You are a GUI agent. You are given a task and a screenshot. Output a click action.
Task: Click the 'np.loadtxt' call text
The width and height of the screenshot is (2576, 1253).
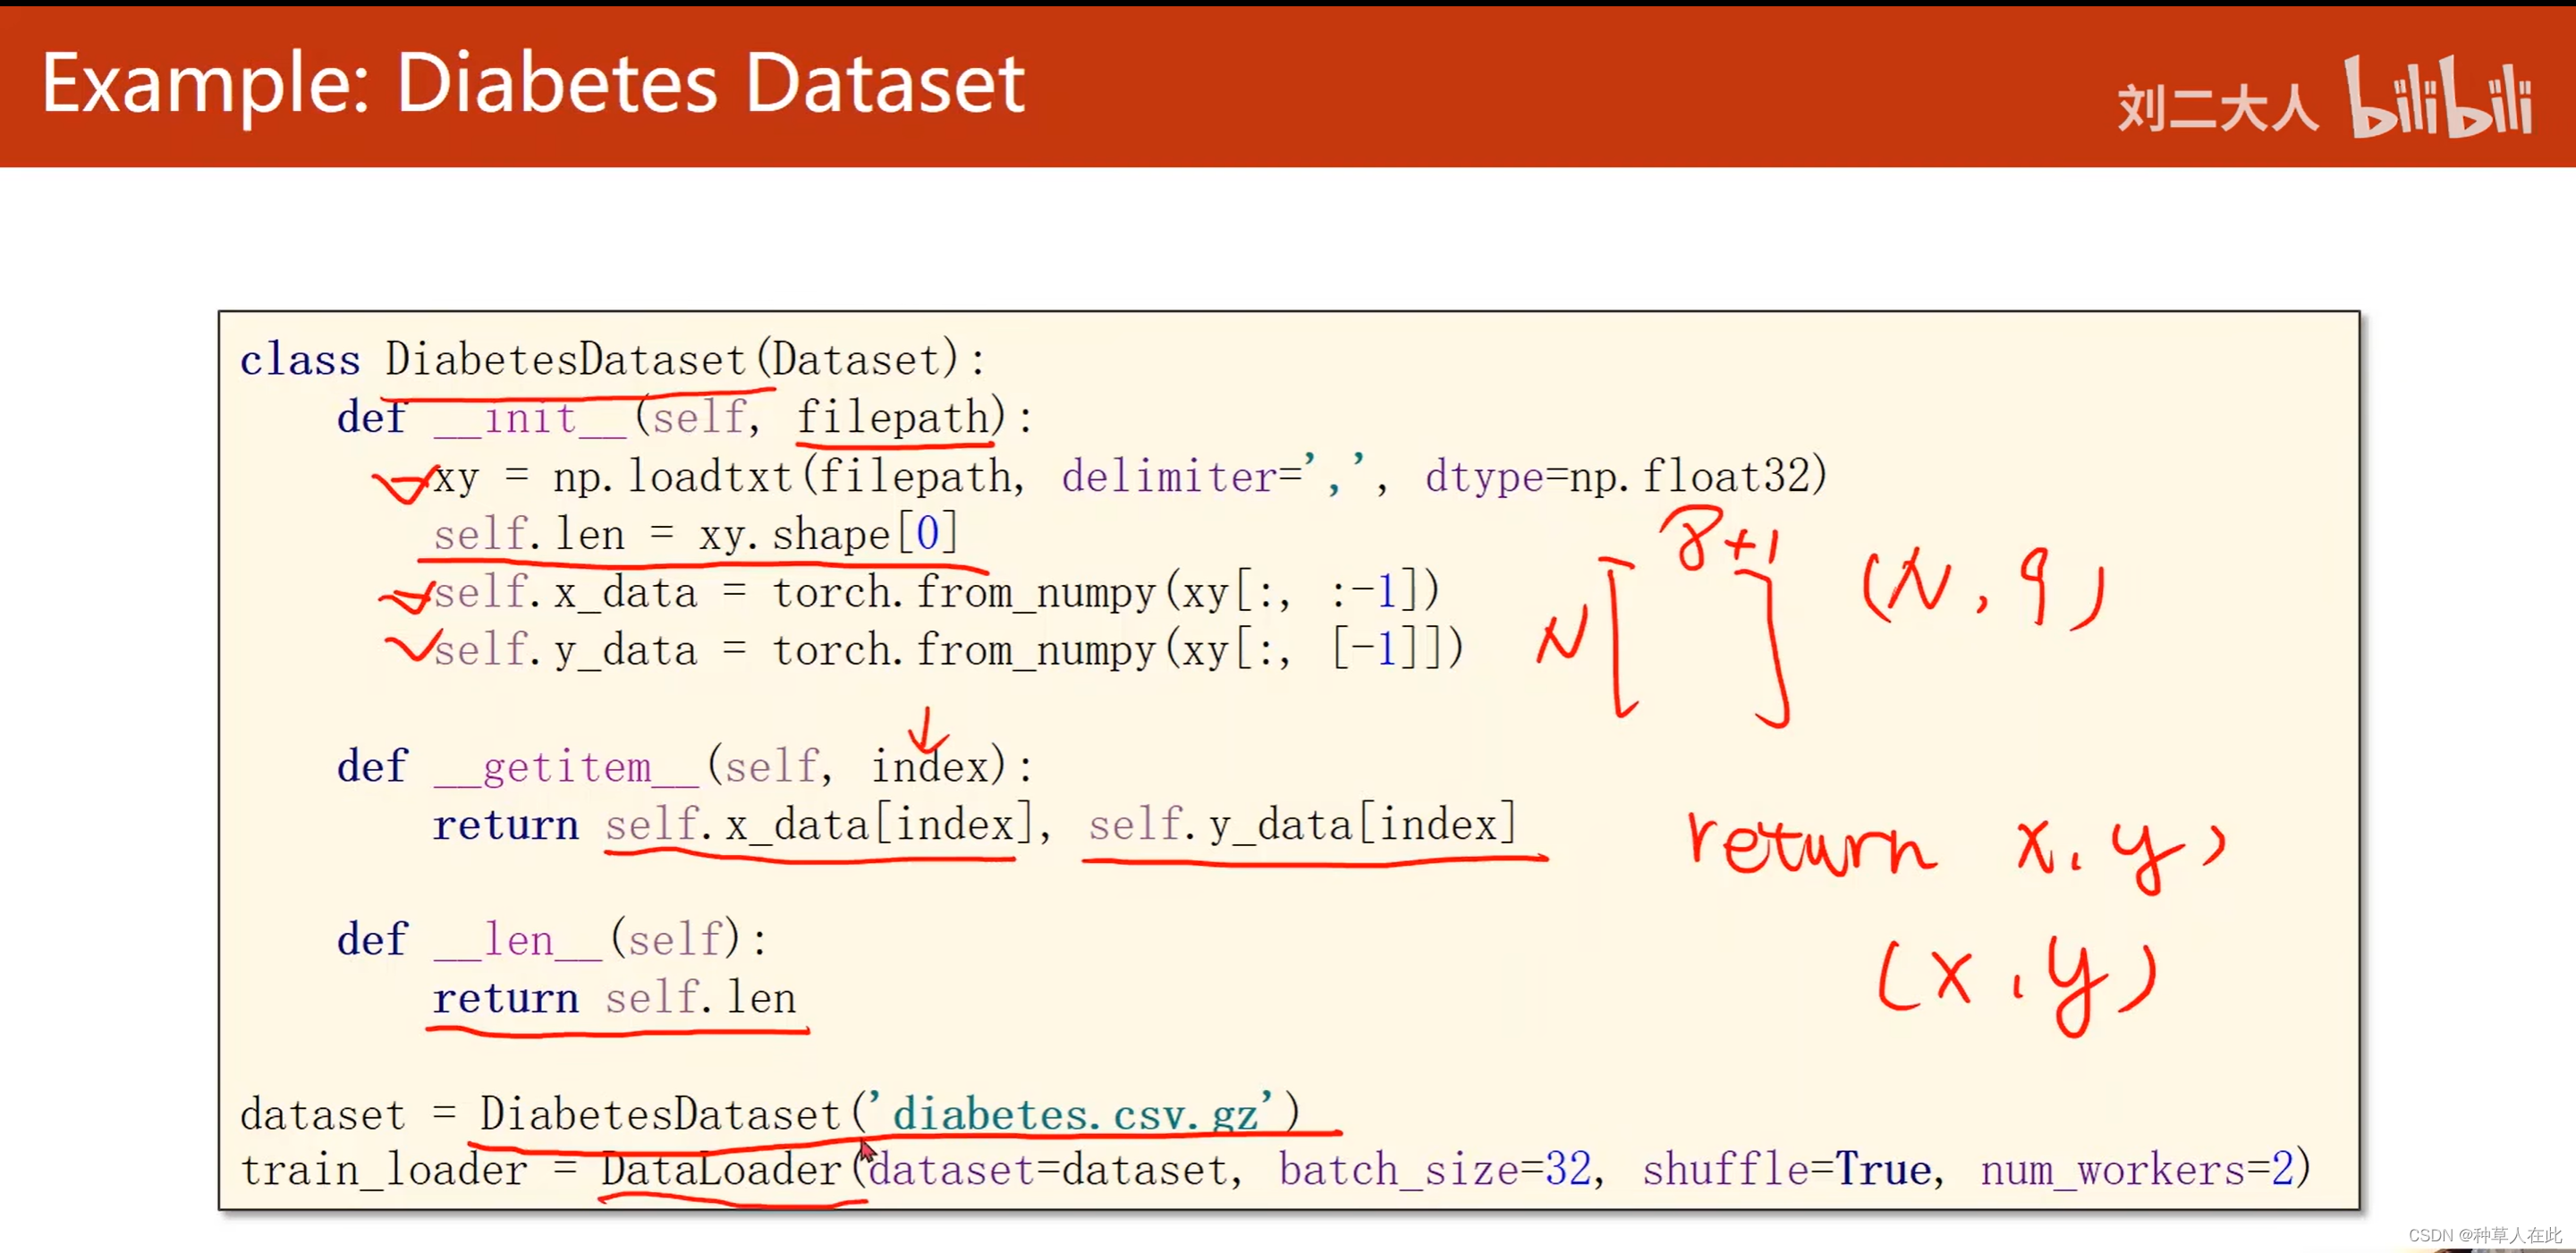(x=672, y=476)
